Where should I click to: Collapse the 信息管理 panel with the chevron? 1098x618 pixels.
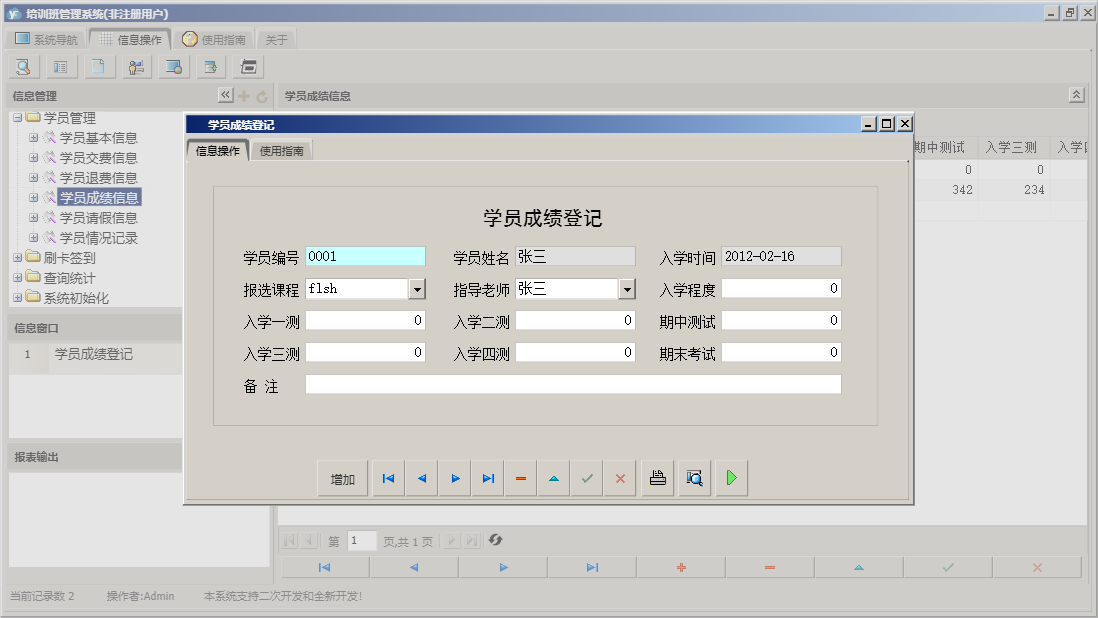[225, 93]
